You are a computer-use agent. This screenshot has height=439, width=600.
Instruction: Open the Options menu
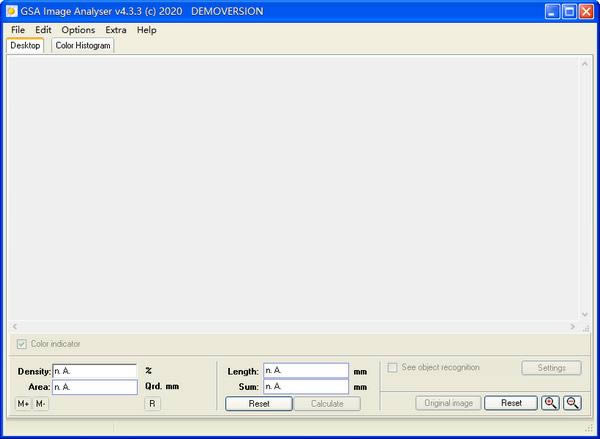point(78,30)
